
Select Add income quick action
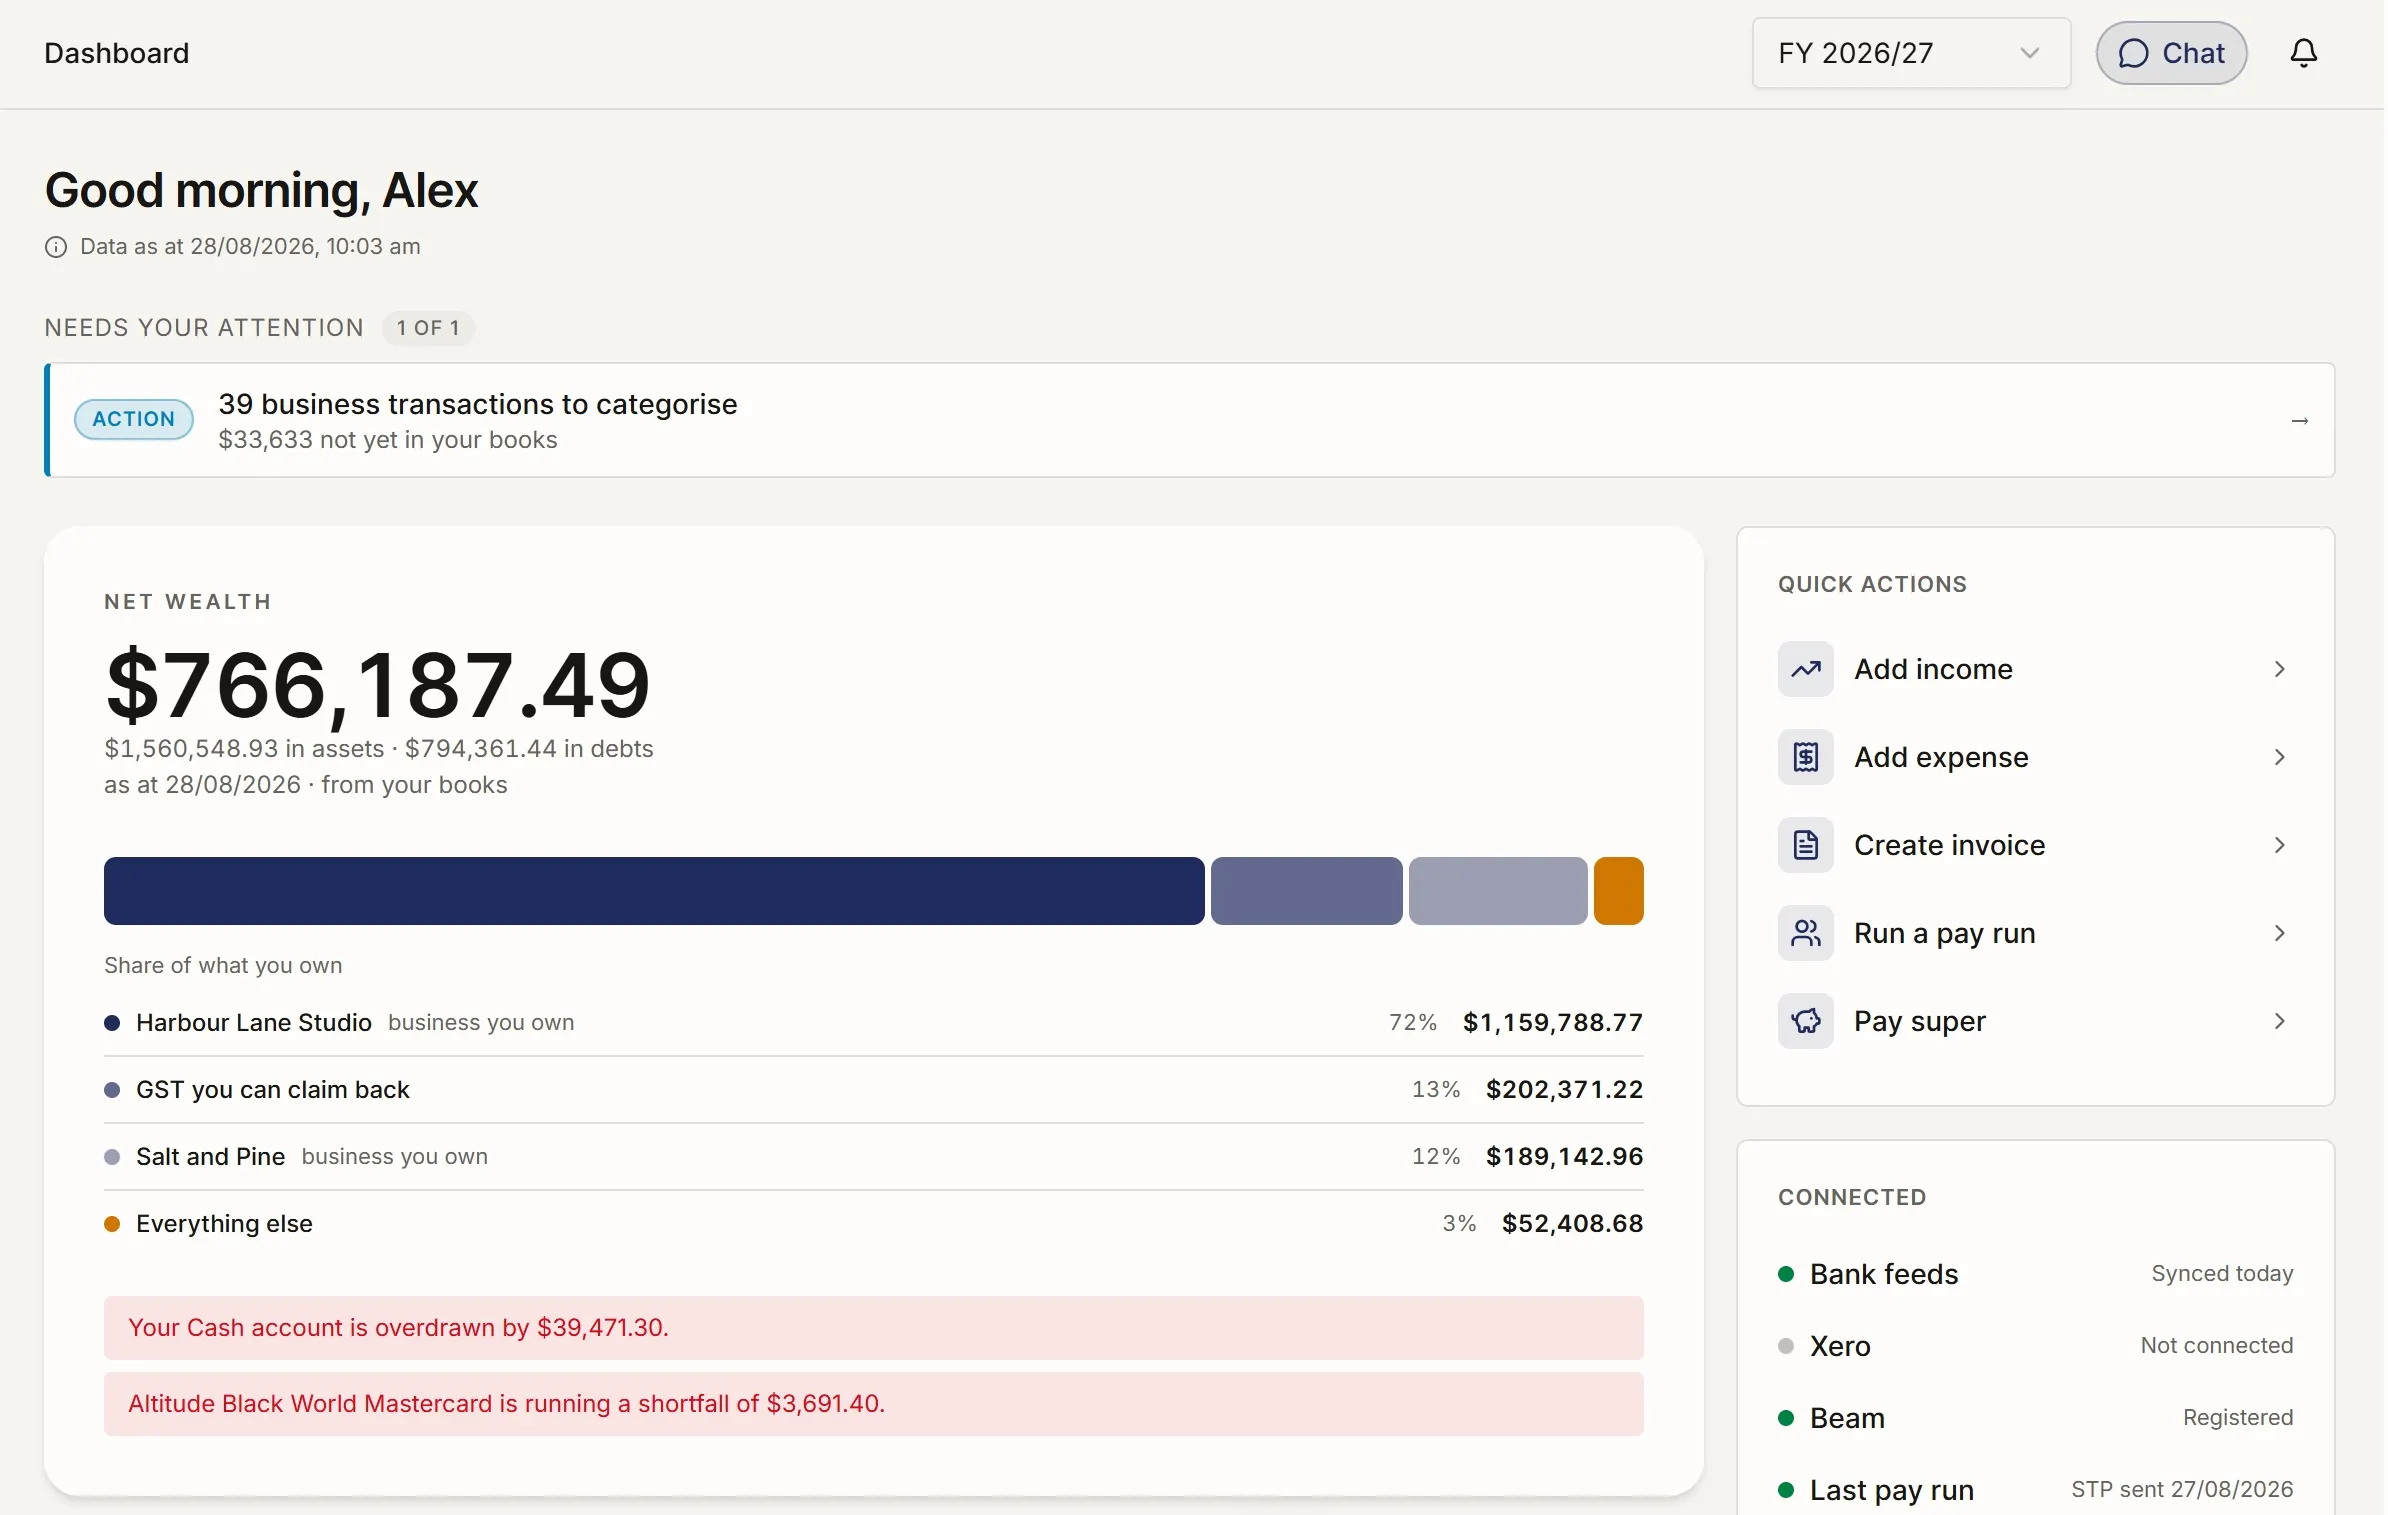pyautogui.click(x=2035, y=669)
